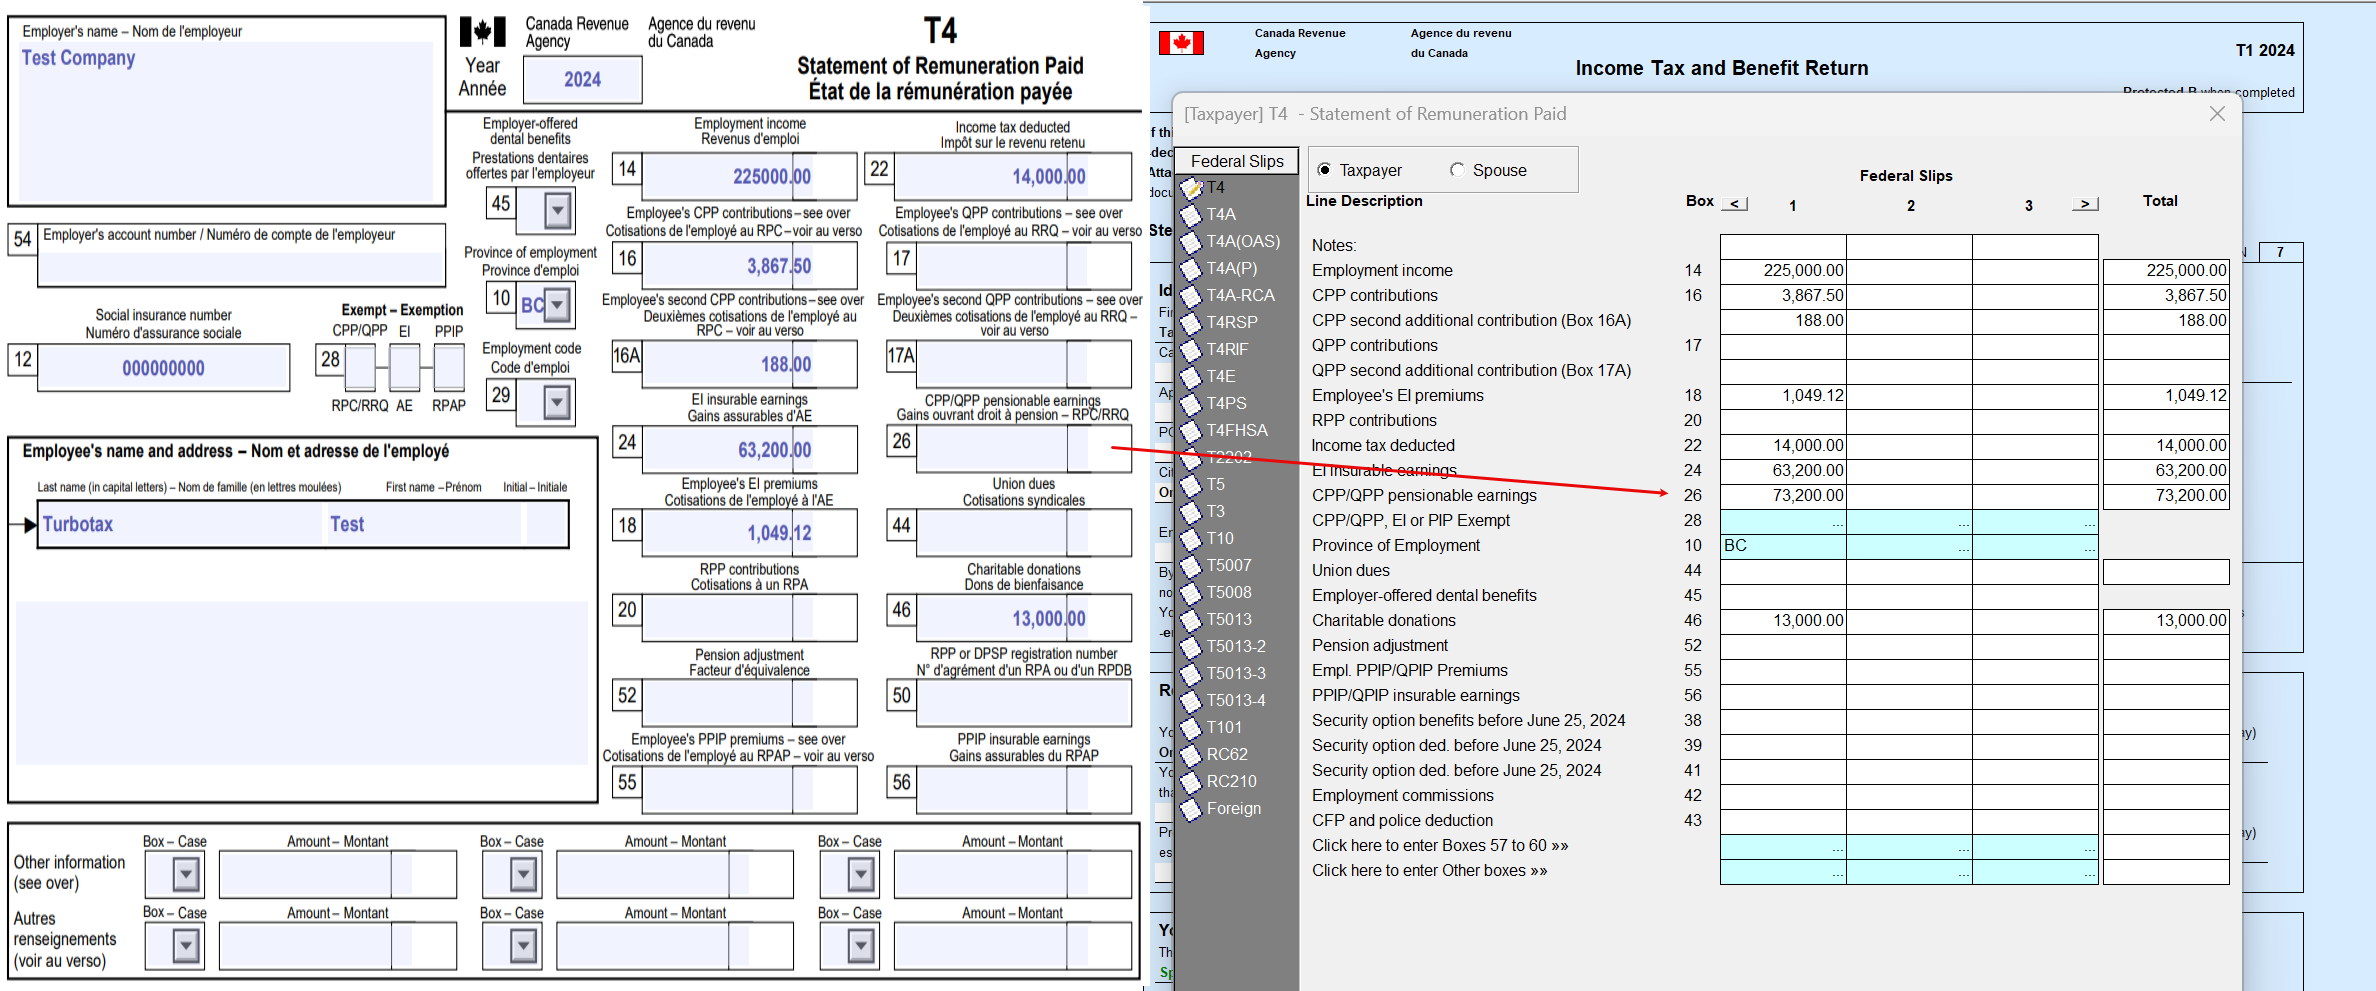Click slip 1 Charitable donations cell 13,000.00

point(1783,621)
